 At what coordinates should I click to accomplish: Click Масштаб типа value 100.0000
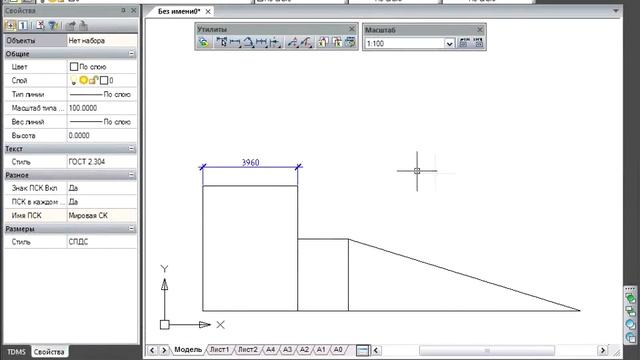(102, 108)
